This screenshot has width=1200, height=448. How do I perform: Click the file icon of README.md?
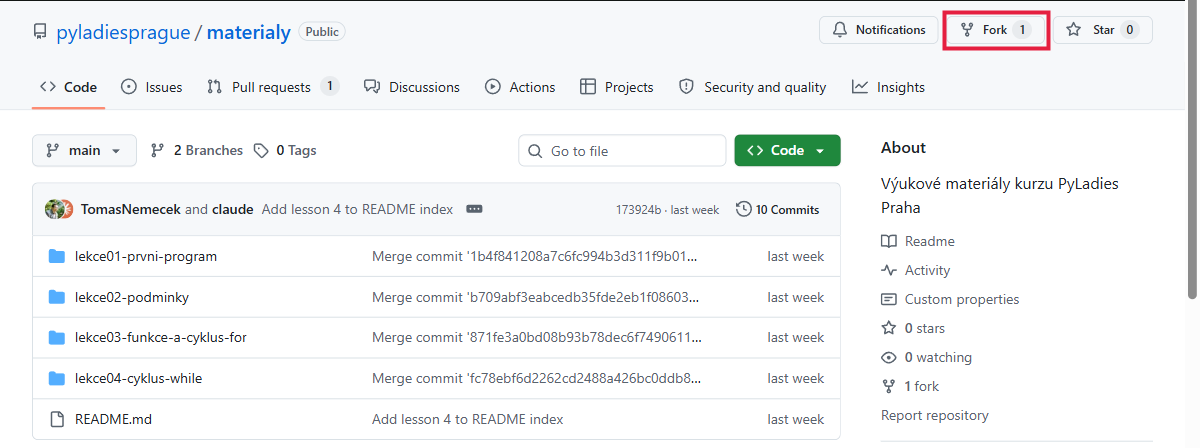click(x=56, y=419)
